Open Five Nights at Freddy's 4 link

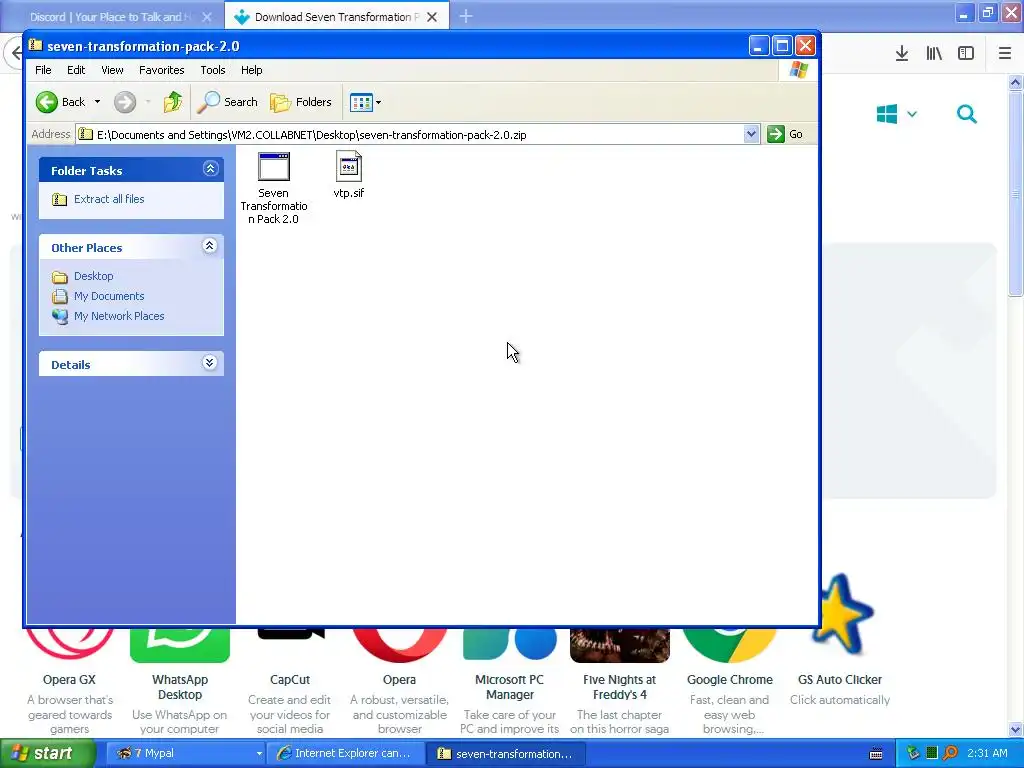(x=620, y=687)
